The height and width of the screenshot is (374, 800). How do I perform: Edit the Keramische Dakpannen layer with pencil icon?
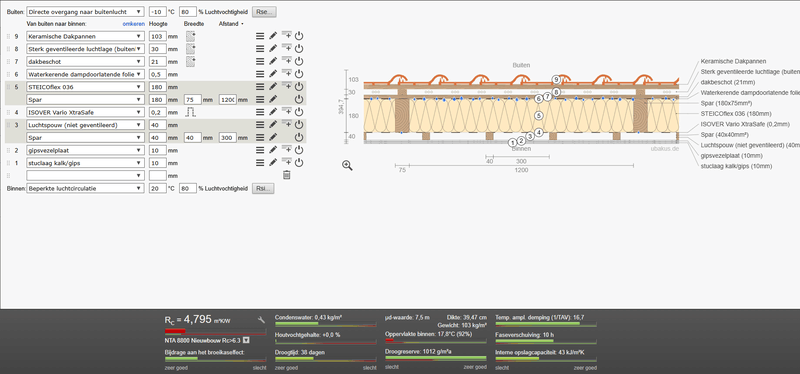click(x=273, y=36)
